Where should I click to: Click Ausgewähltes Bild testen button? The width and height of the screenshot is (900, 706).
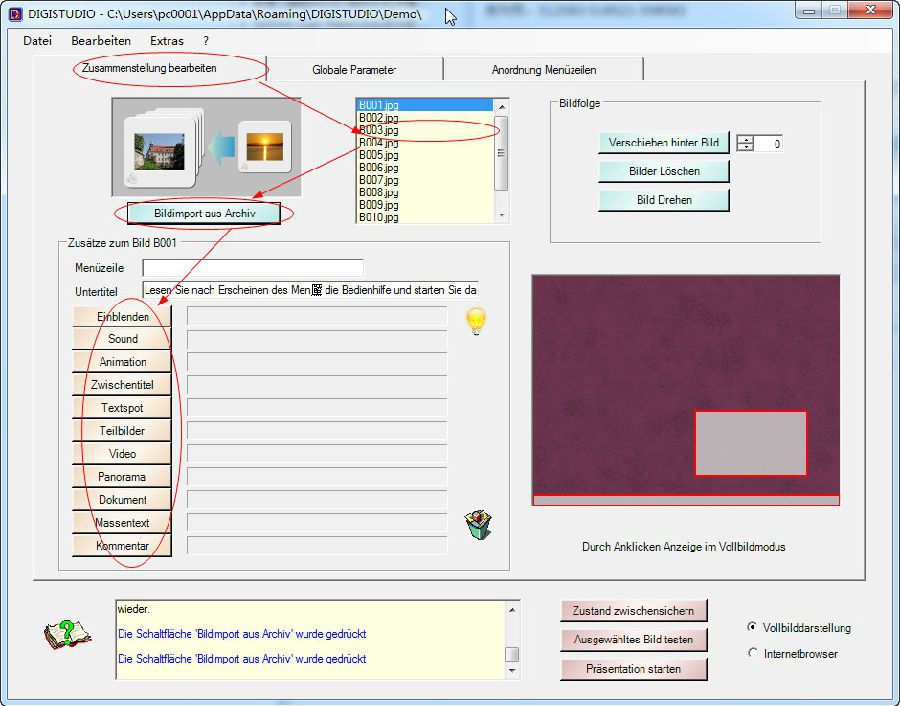pos(634,639)
